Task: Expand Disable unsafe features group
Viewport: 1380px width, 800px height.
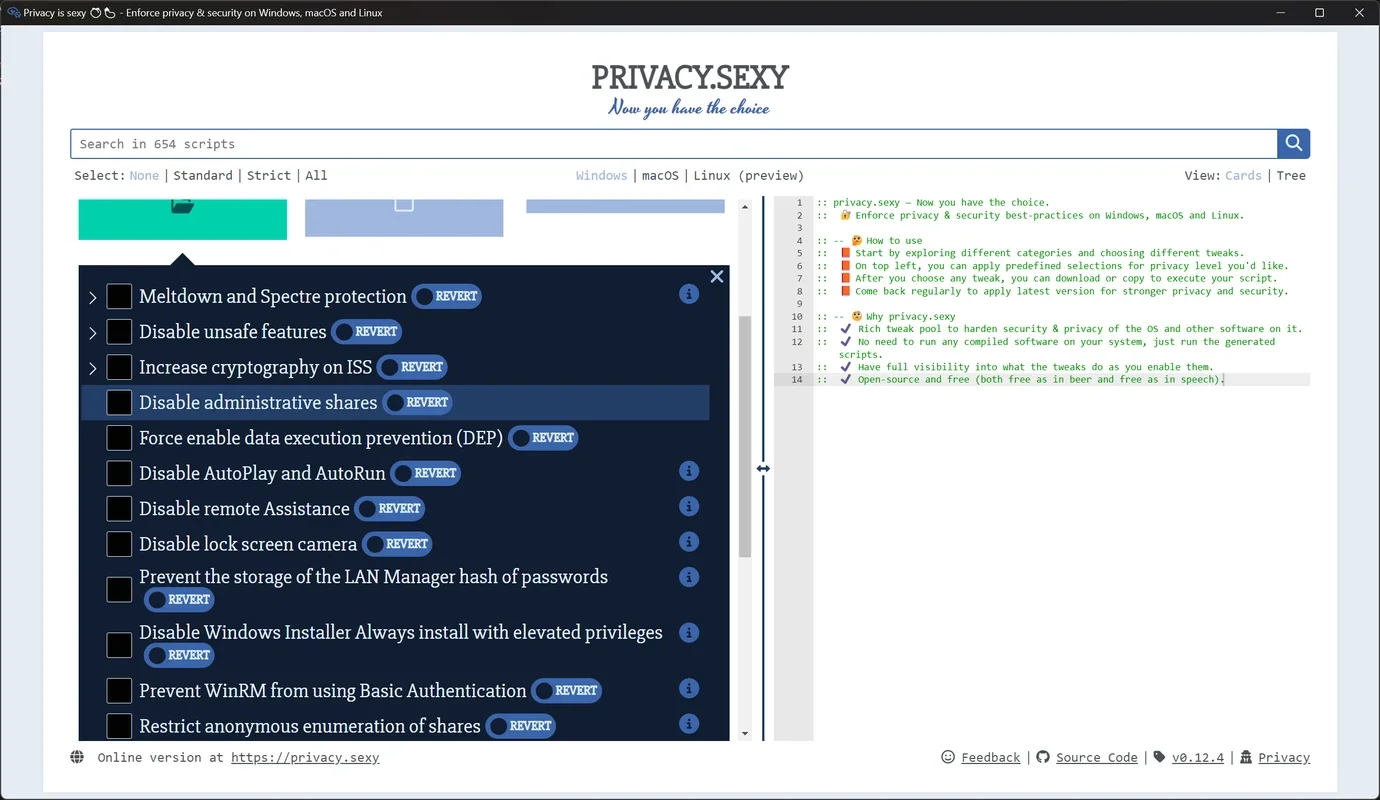Action: pos(93,332)
